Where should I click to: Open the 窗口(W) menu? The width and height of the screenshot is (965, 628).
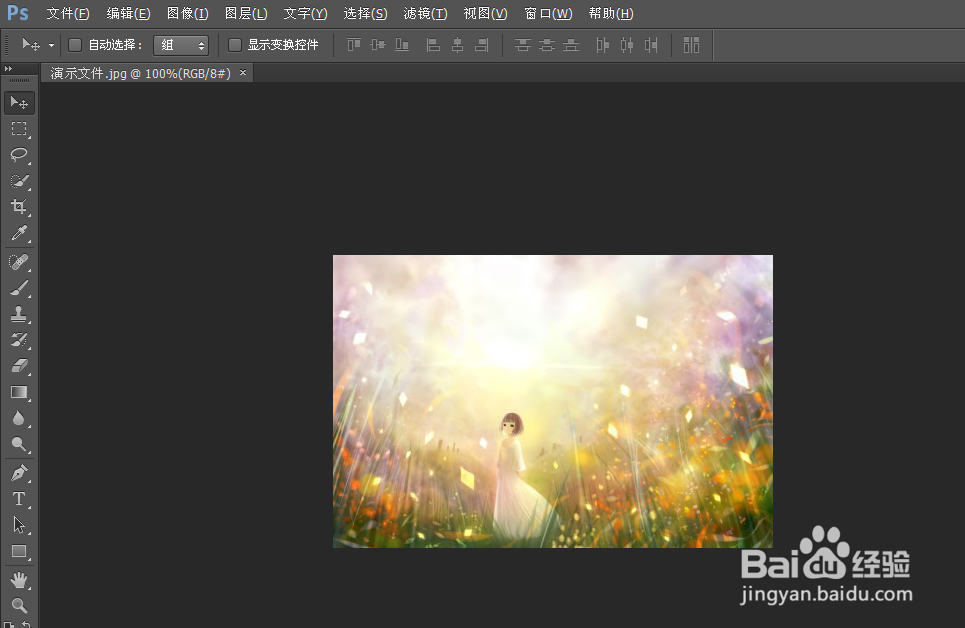(548, 13)
